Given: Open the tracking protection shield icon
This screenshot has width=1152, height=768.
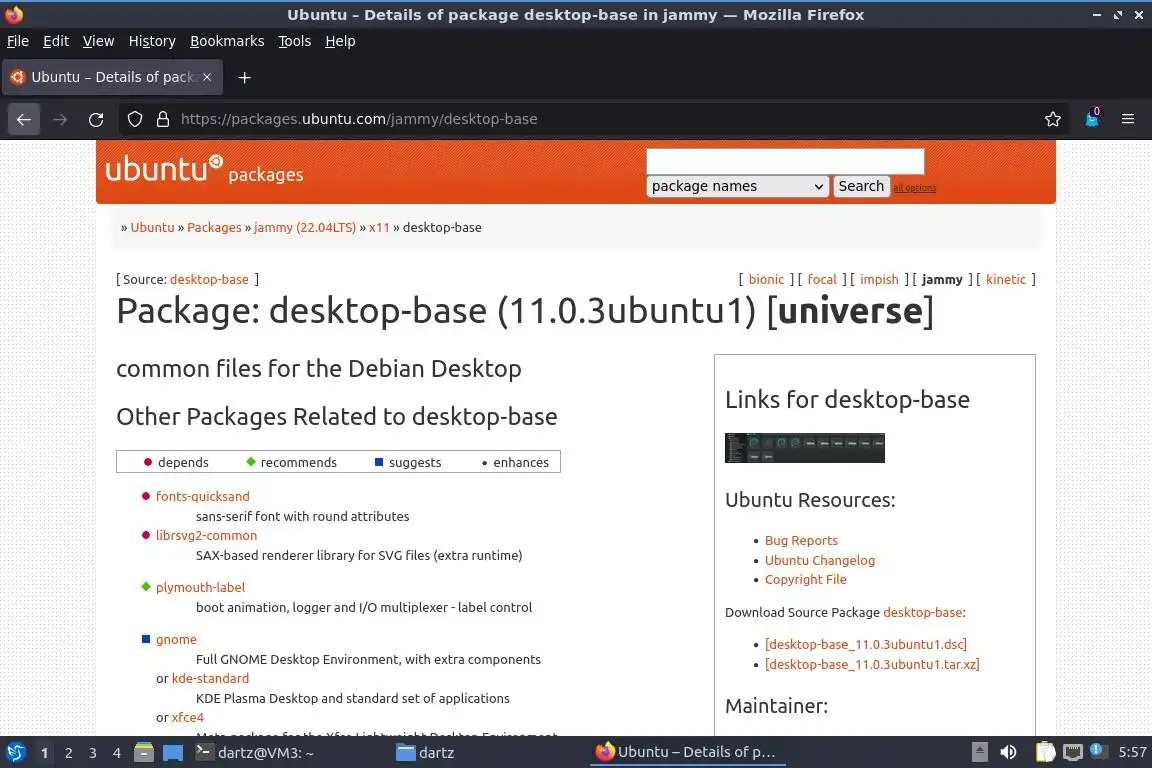Looking at the screenshot, I should (x=134, y=119).
